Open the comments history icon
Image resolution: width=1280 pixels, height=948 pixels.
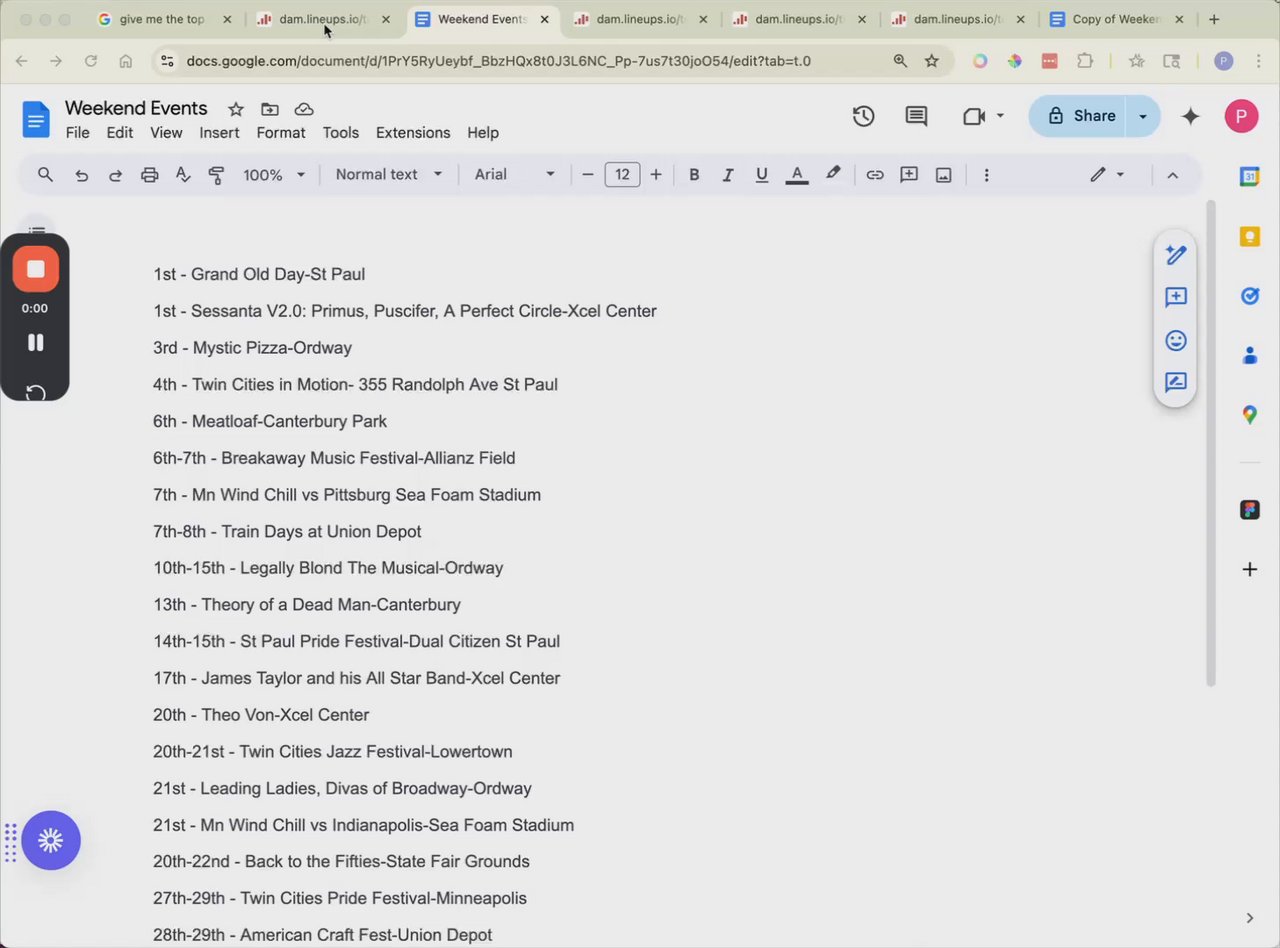pyautogui.click(x=916, y=117)
